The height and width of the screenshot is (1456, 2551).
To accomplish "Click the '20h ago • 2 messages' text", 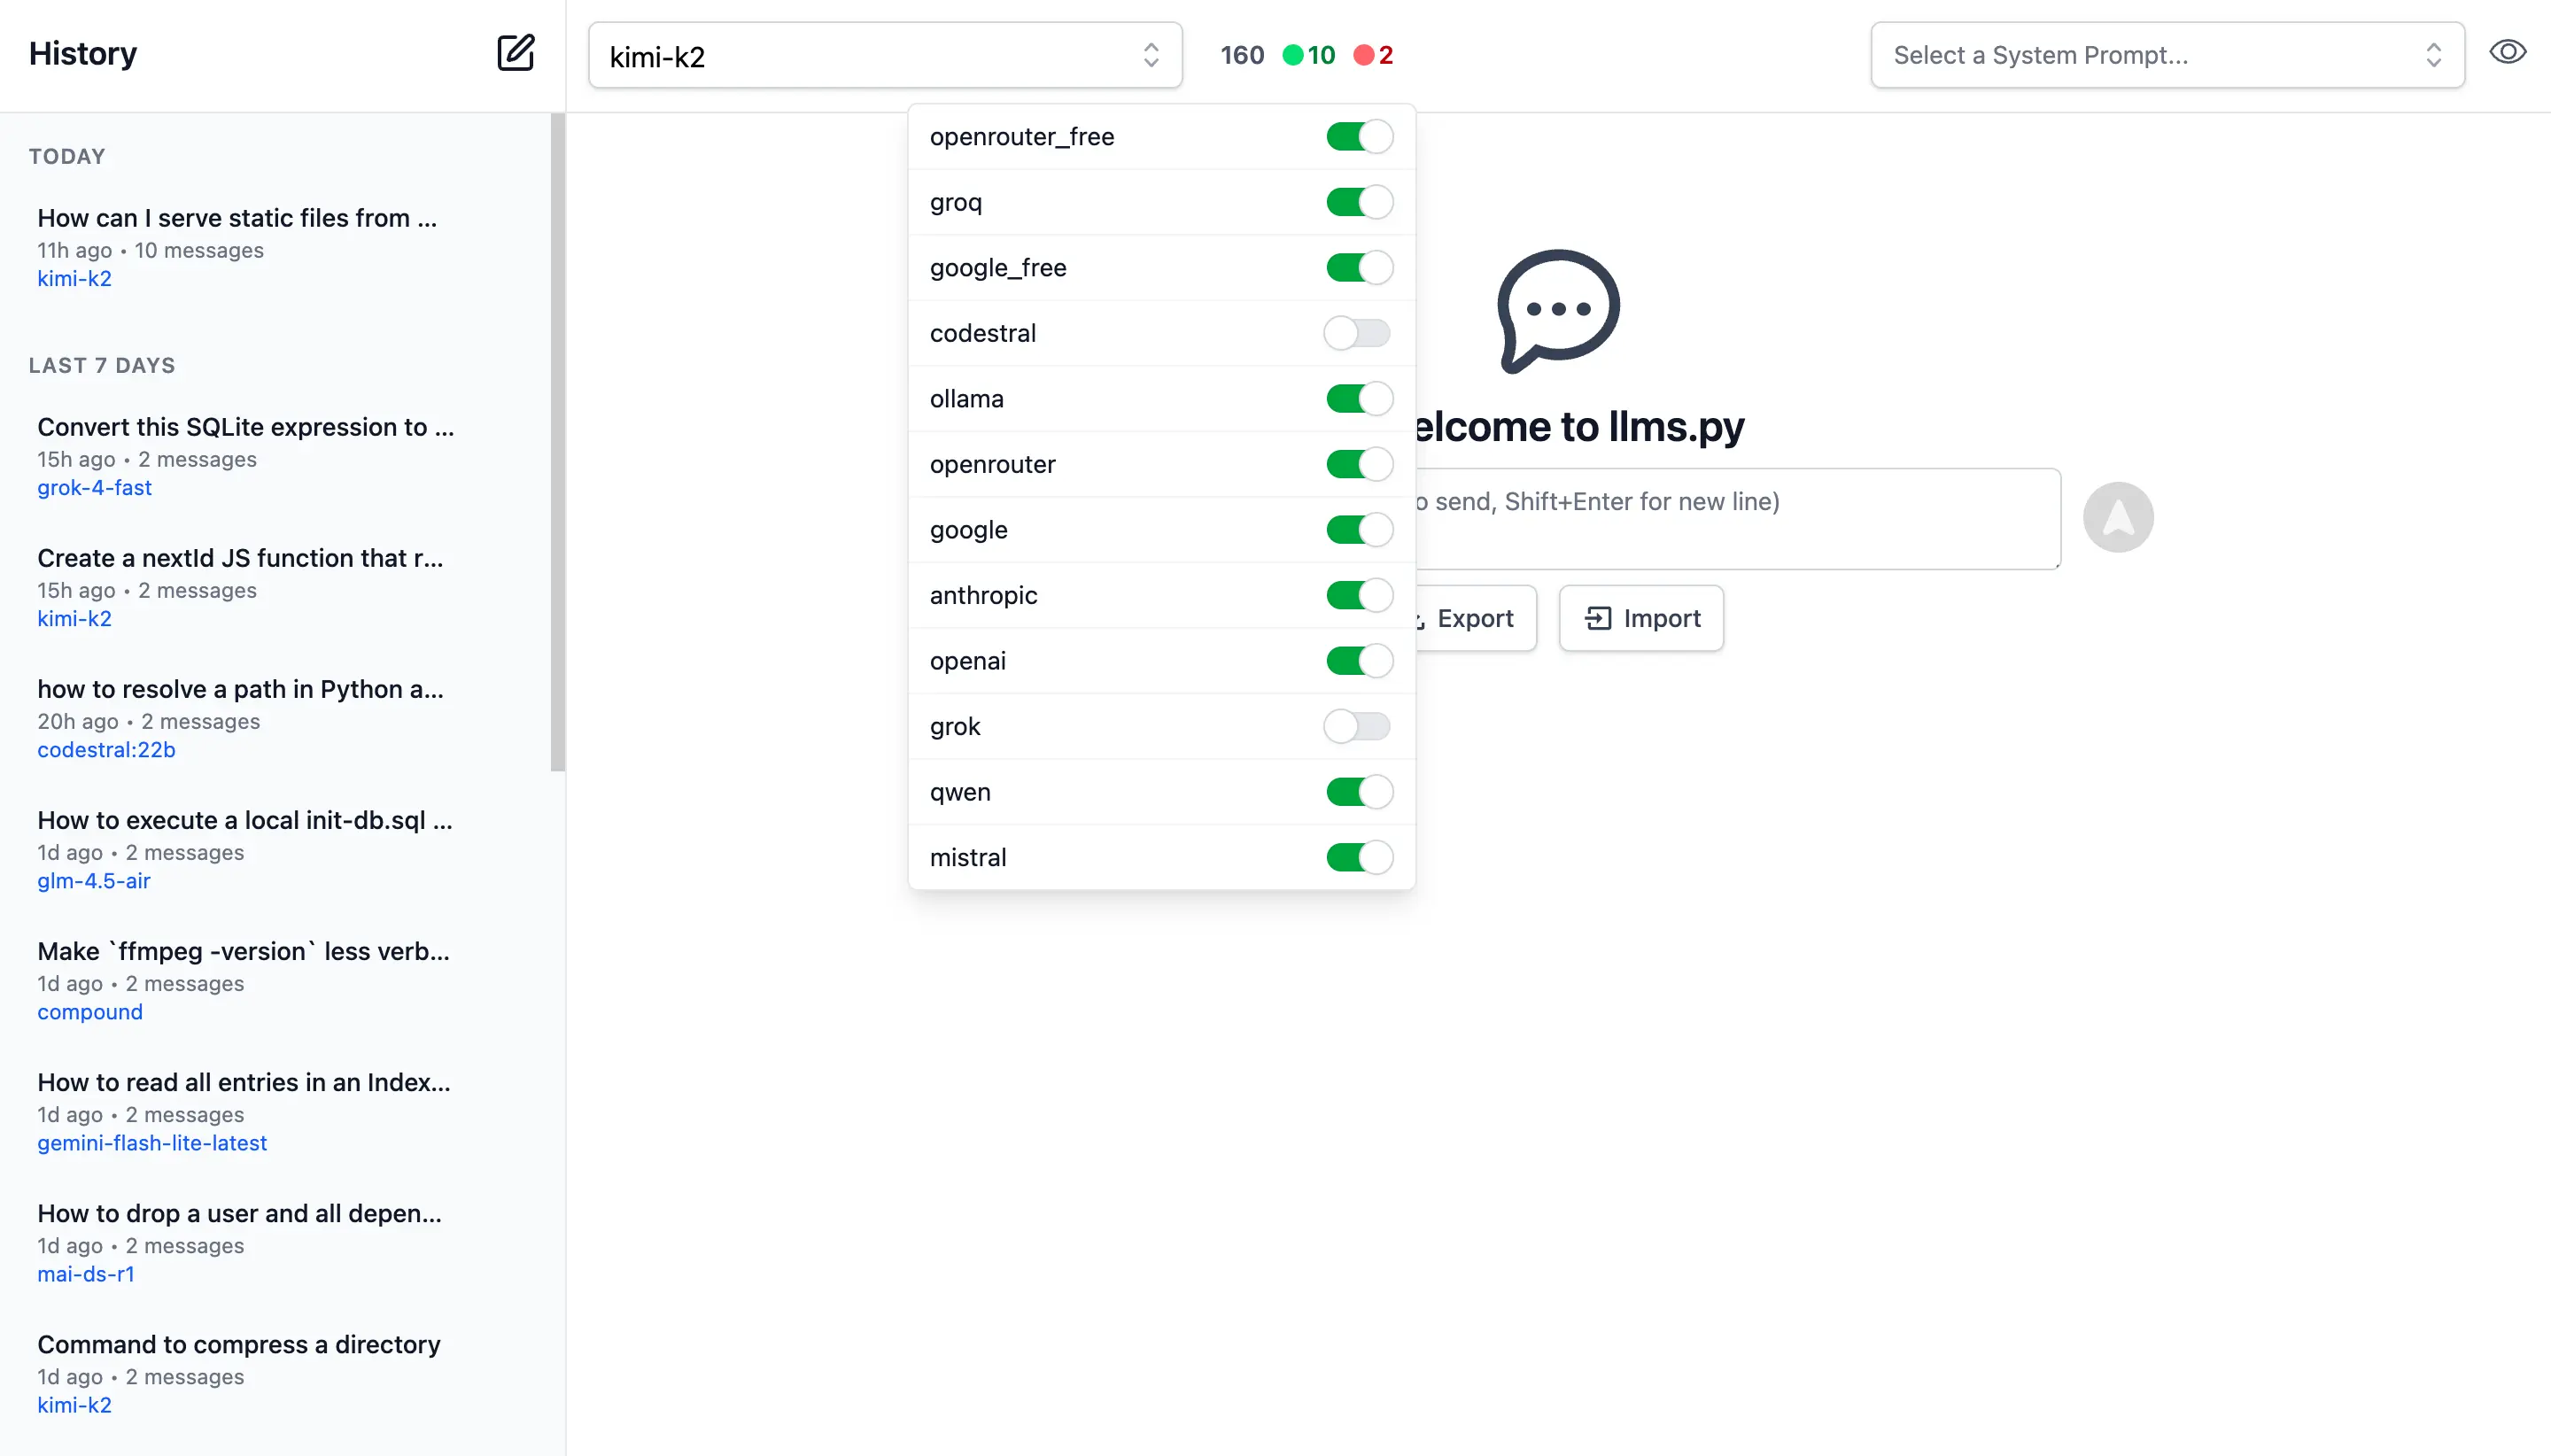I will click(149, 721).
